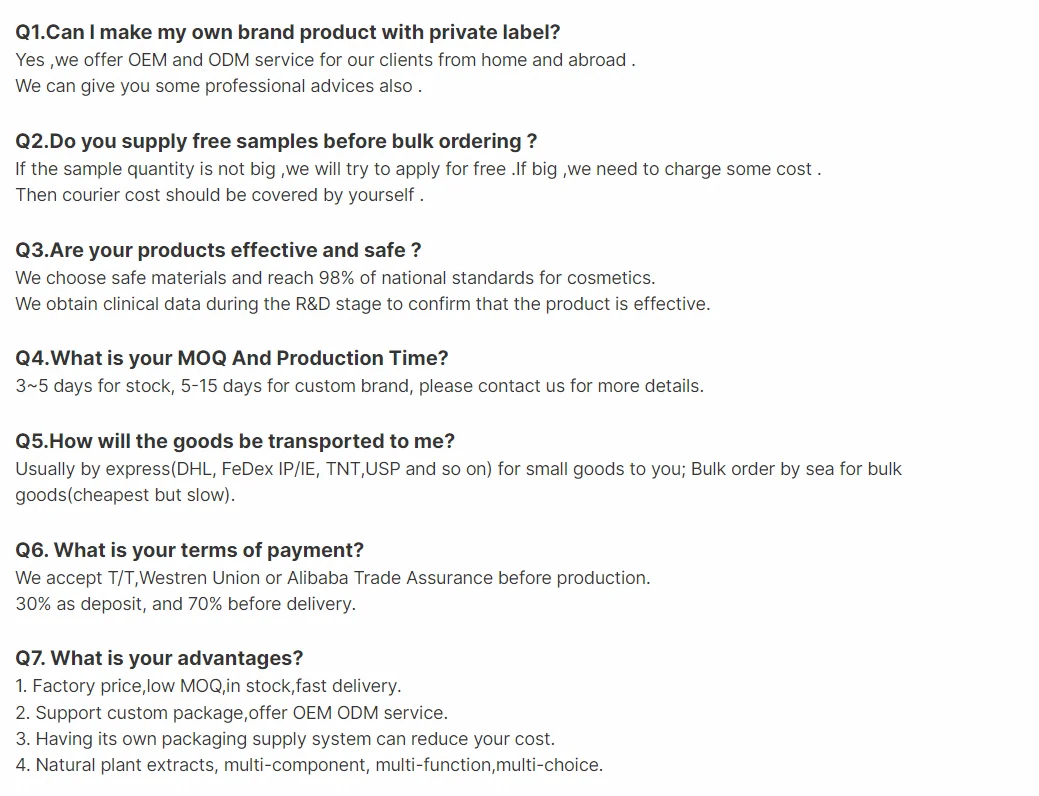Click the sample quantity answer line

pyautogui.click(x=418, y=169)
